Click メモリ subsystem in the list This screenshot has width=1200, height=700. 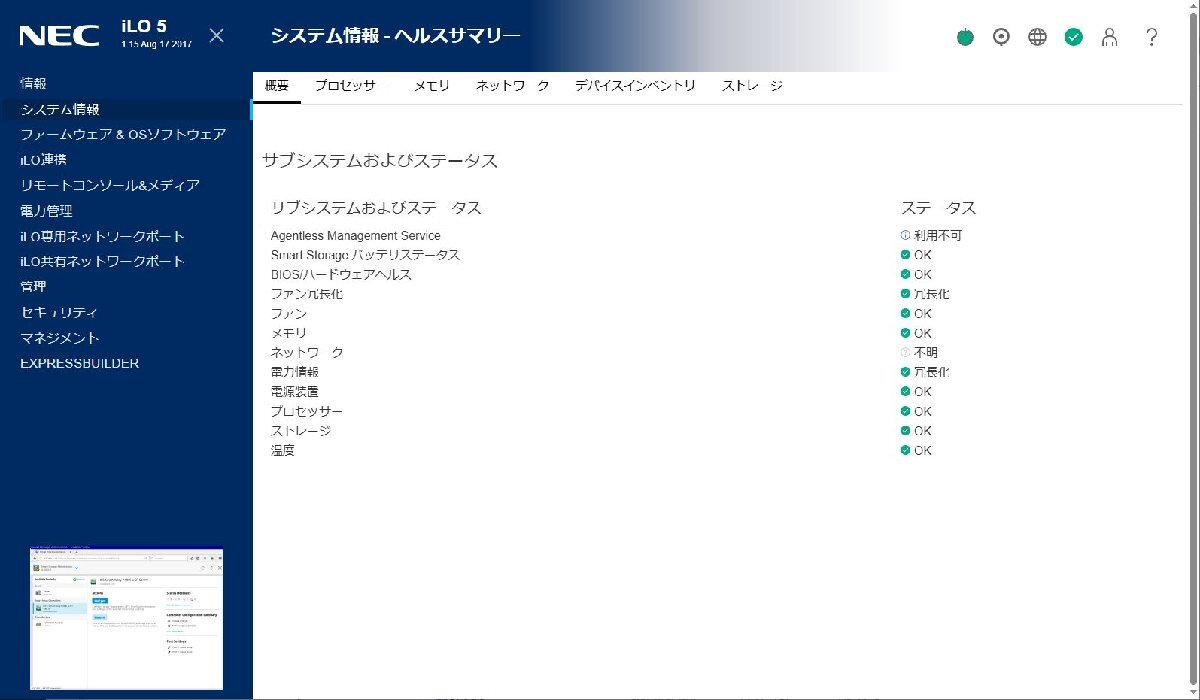[x=289, y=333]
